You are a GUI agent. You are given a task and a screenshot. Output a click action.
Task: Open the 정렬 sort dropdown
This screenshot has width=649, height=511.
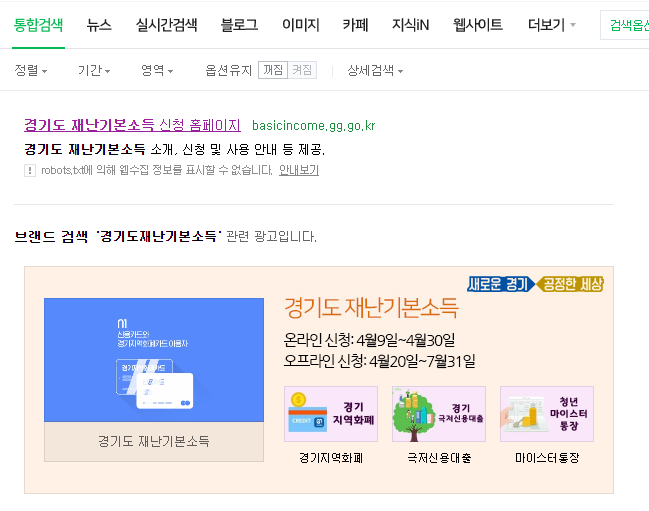(x=31, y=70)
